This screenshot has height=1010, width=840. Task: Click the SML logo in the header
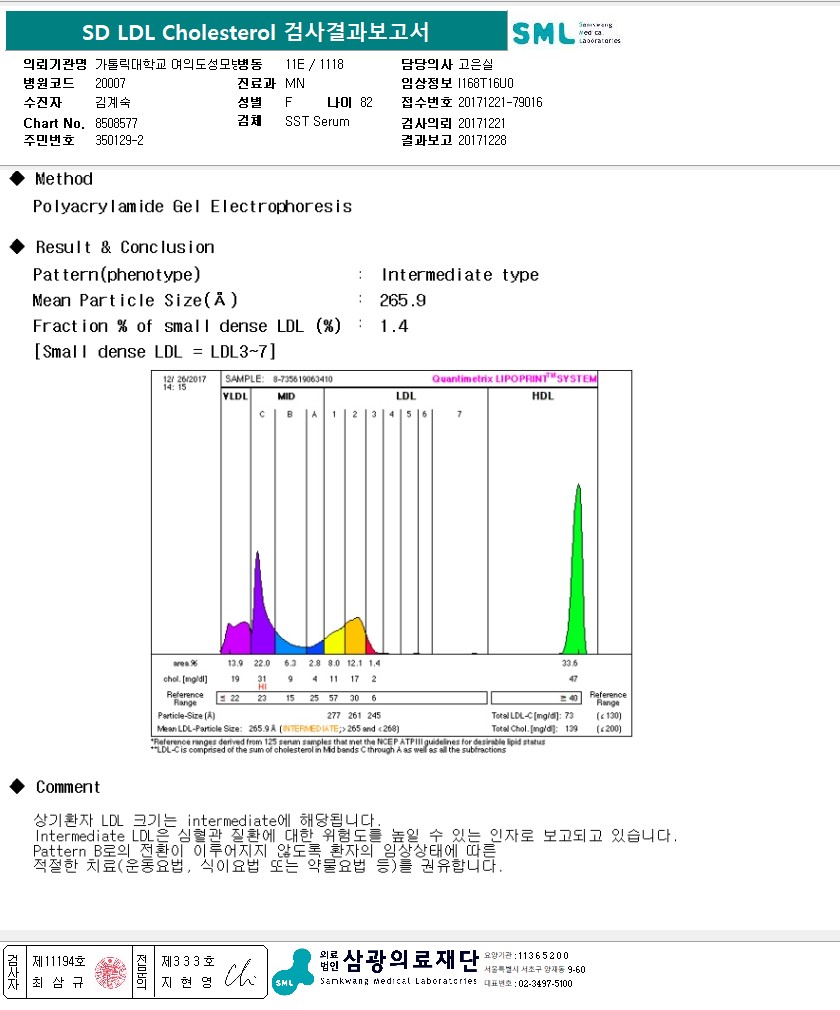(566, 32)
